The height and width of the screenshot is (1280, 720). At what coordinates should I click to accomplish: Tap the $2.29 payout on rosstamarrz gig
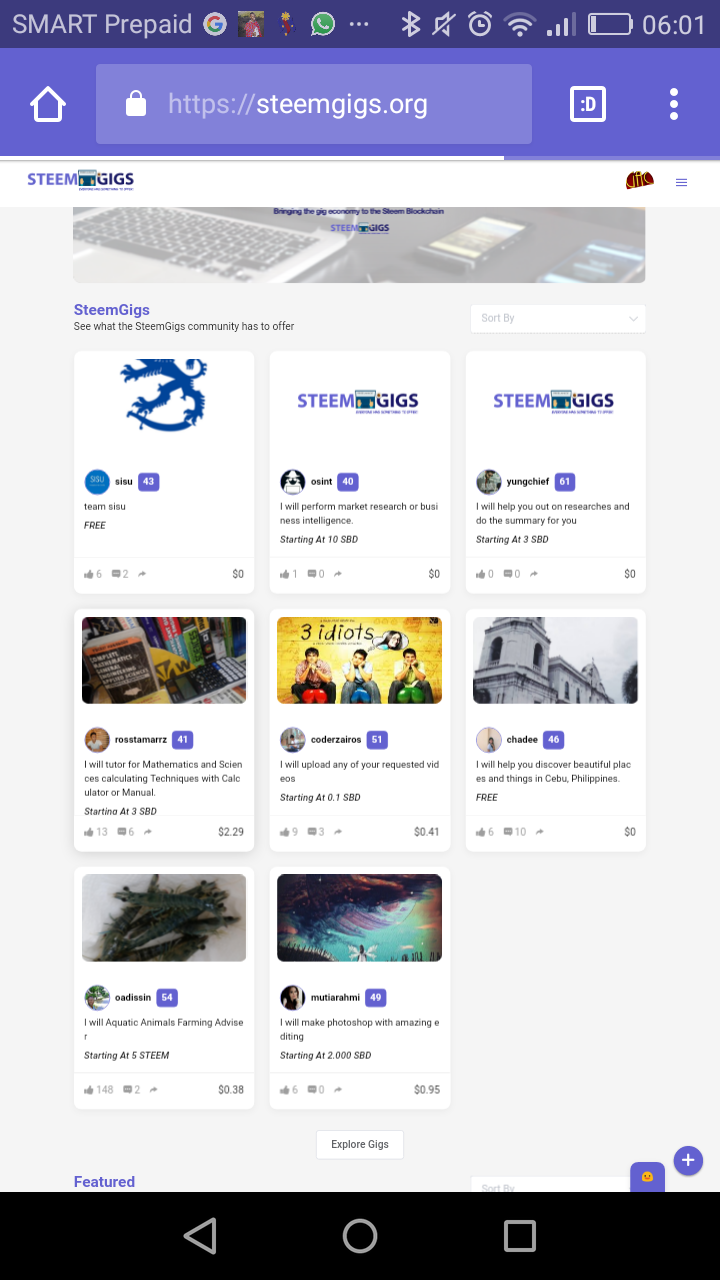click(x=231, y=832)
